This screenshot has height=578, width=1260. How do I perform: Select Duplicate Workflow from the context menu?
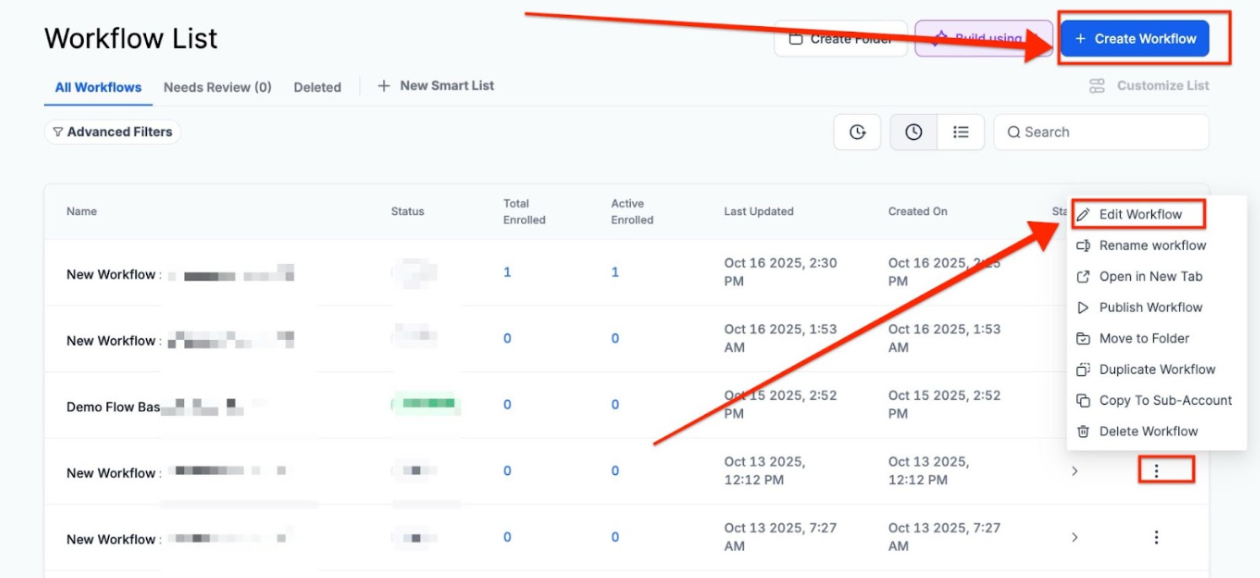pos(1156,369)
